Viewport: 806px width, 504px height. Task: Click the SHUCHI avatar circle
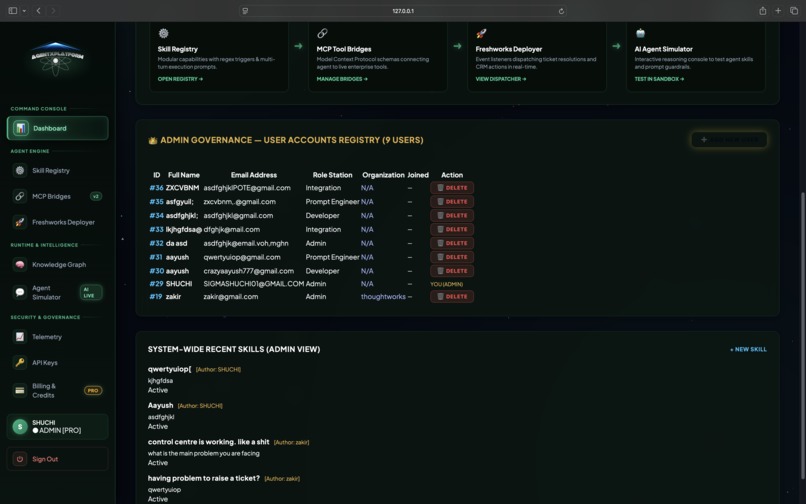20,426
